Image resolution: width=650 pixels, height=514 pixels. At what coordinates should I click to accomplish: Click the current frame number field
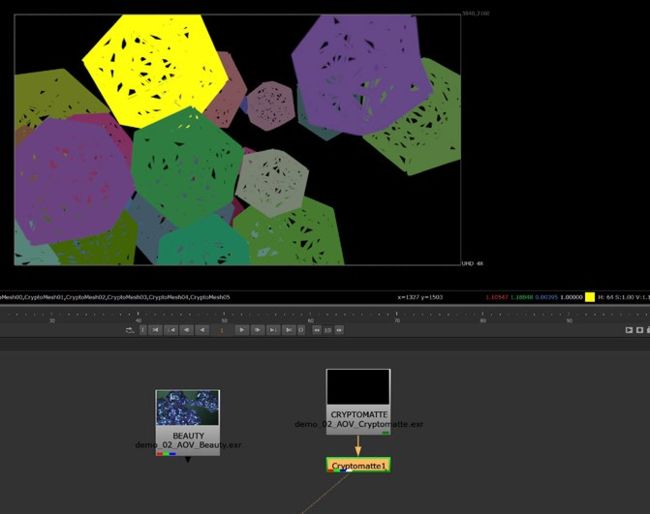pyautogui.click(x=222, y=329)
